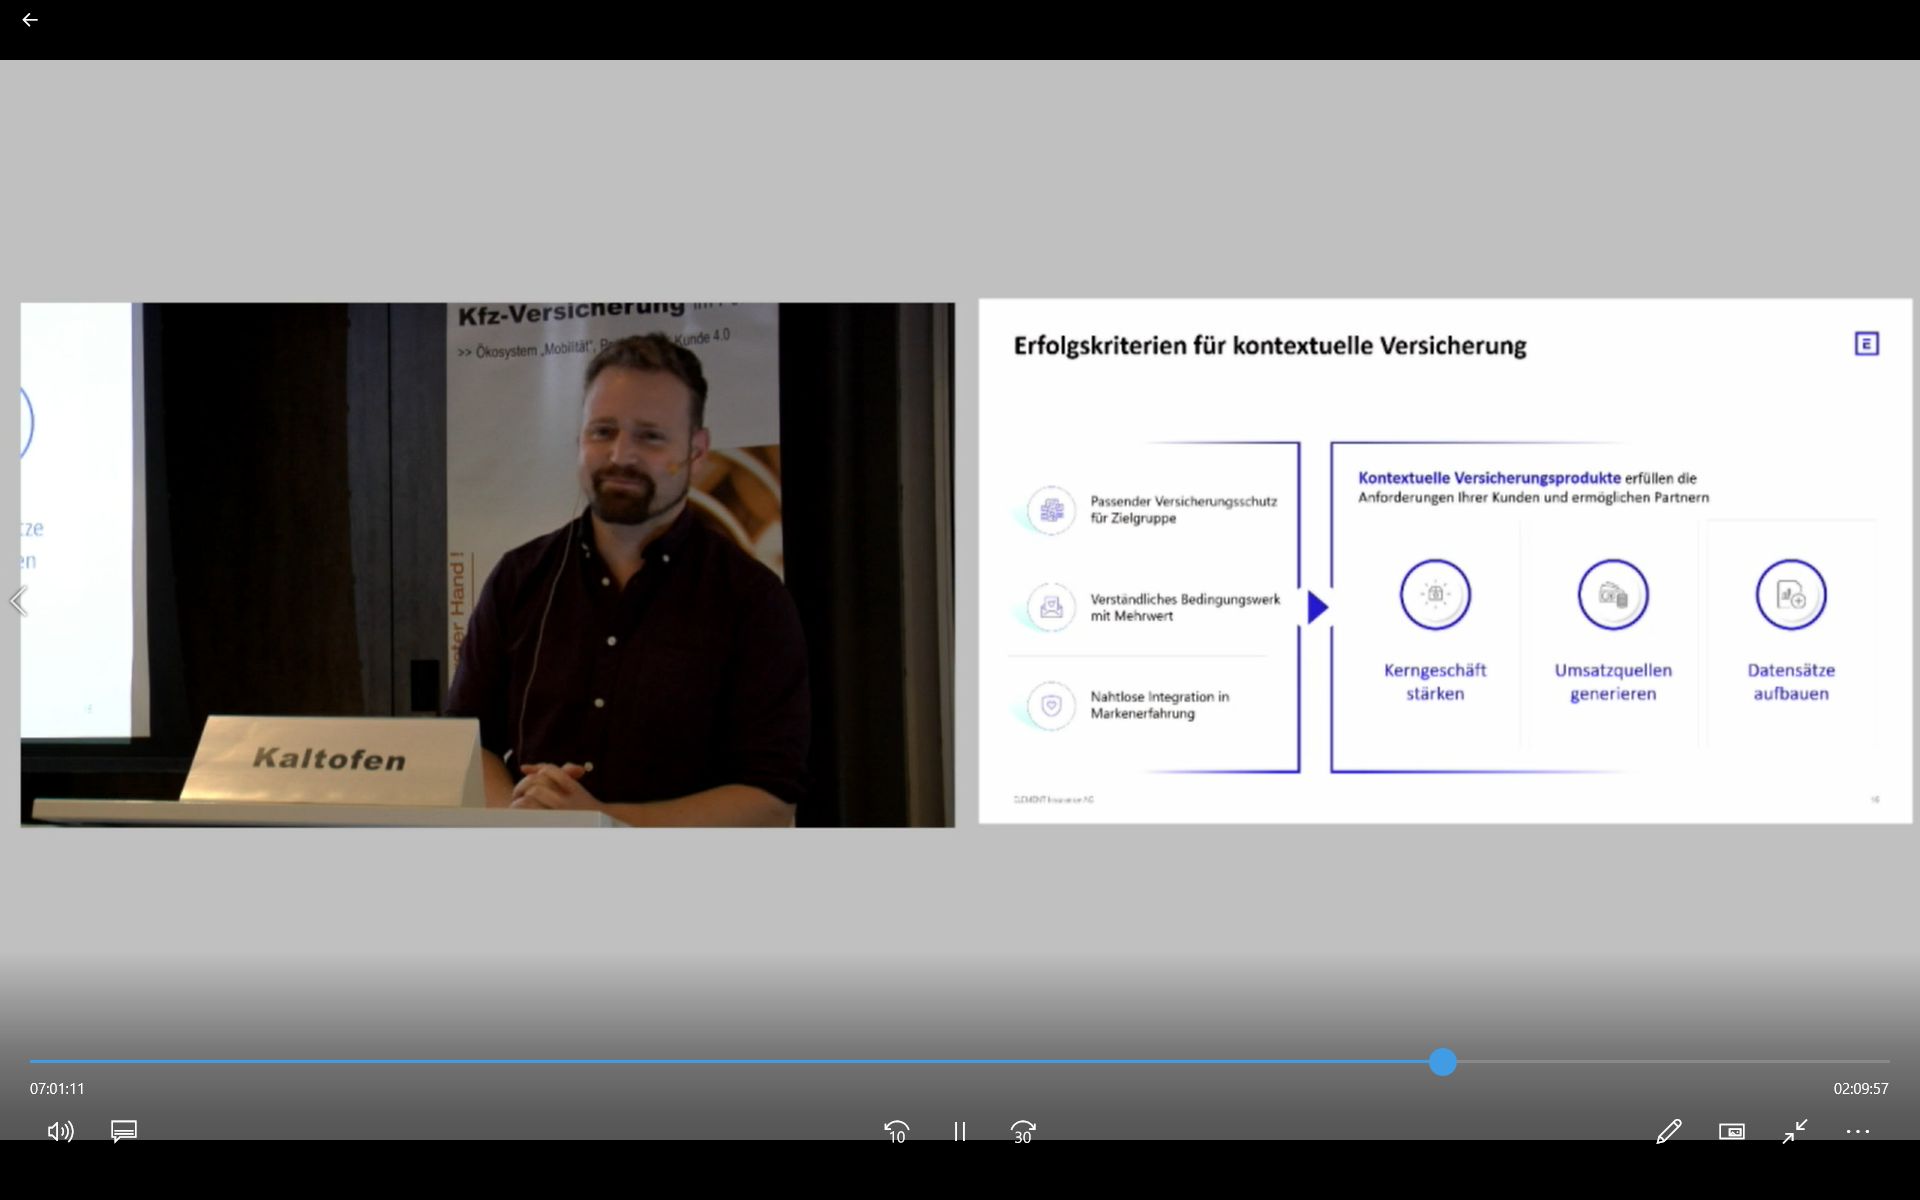The width and height of the screenshot is (1920, 1200).
Task: Skip back 10 seconds
Action: 897,1132
